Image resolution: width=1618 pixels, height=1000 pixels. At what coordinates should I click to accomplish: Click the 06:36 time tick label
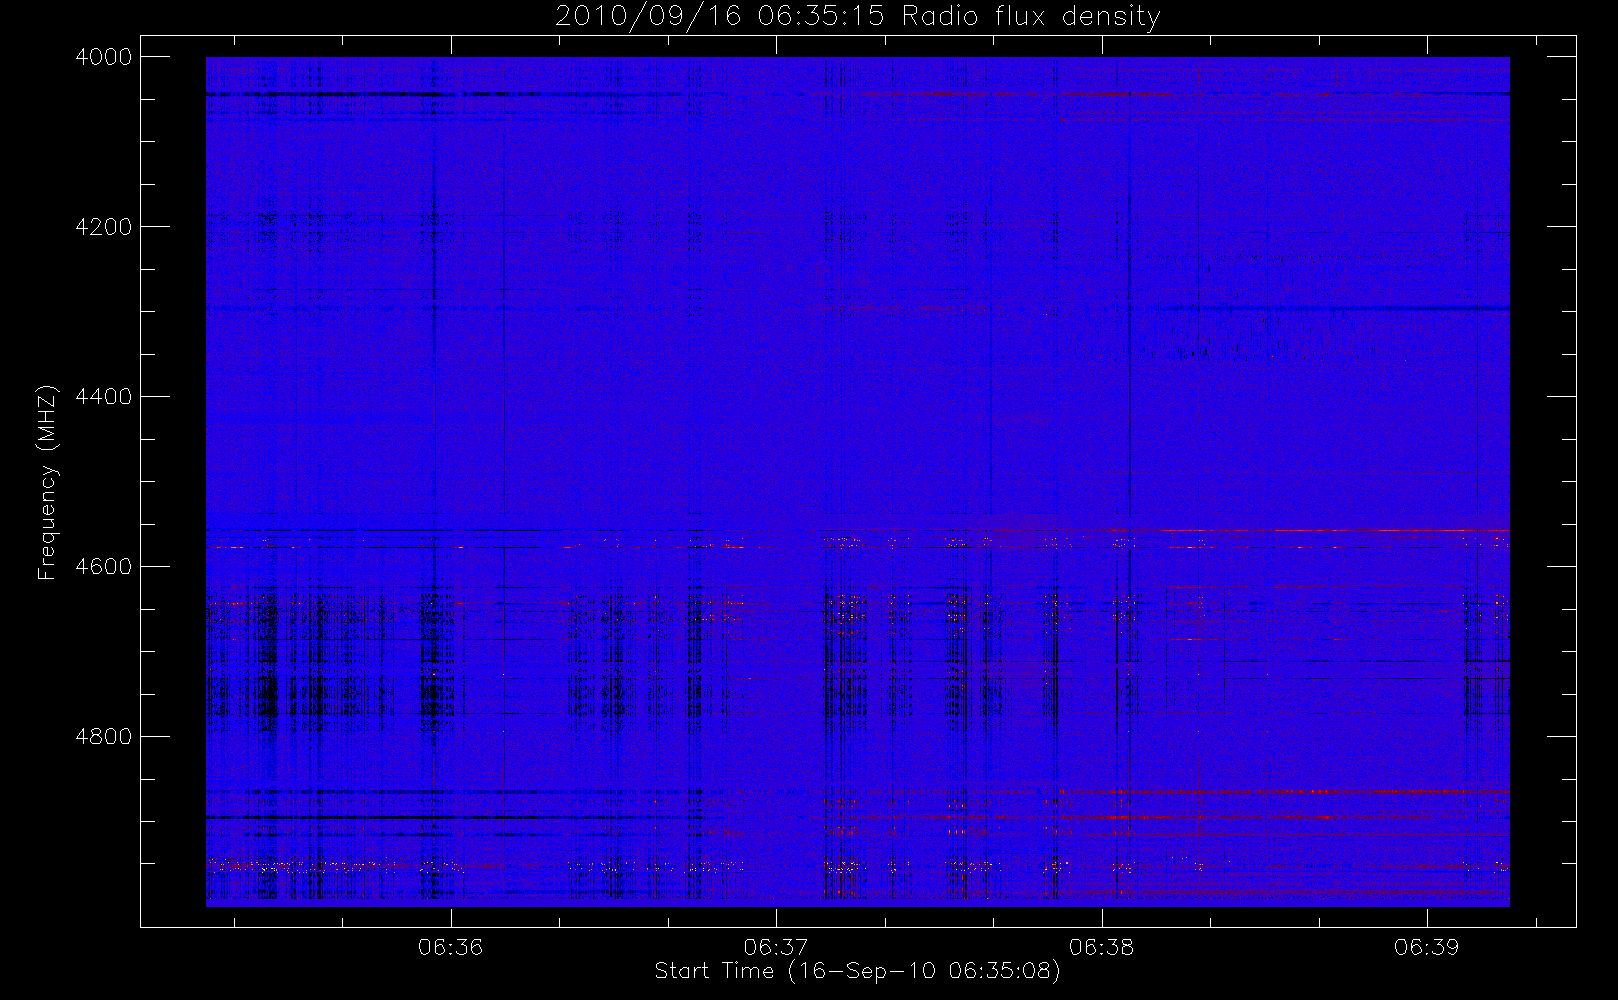pyautogui.click(x=451, y=947)
